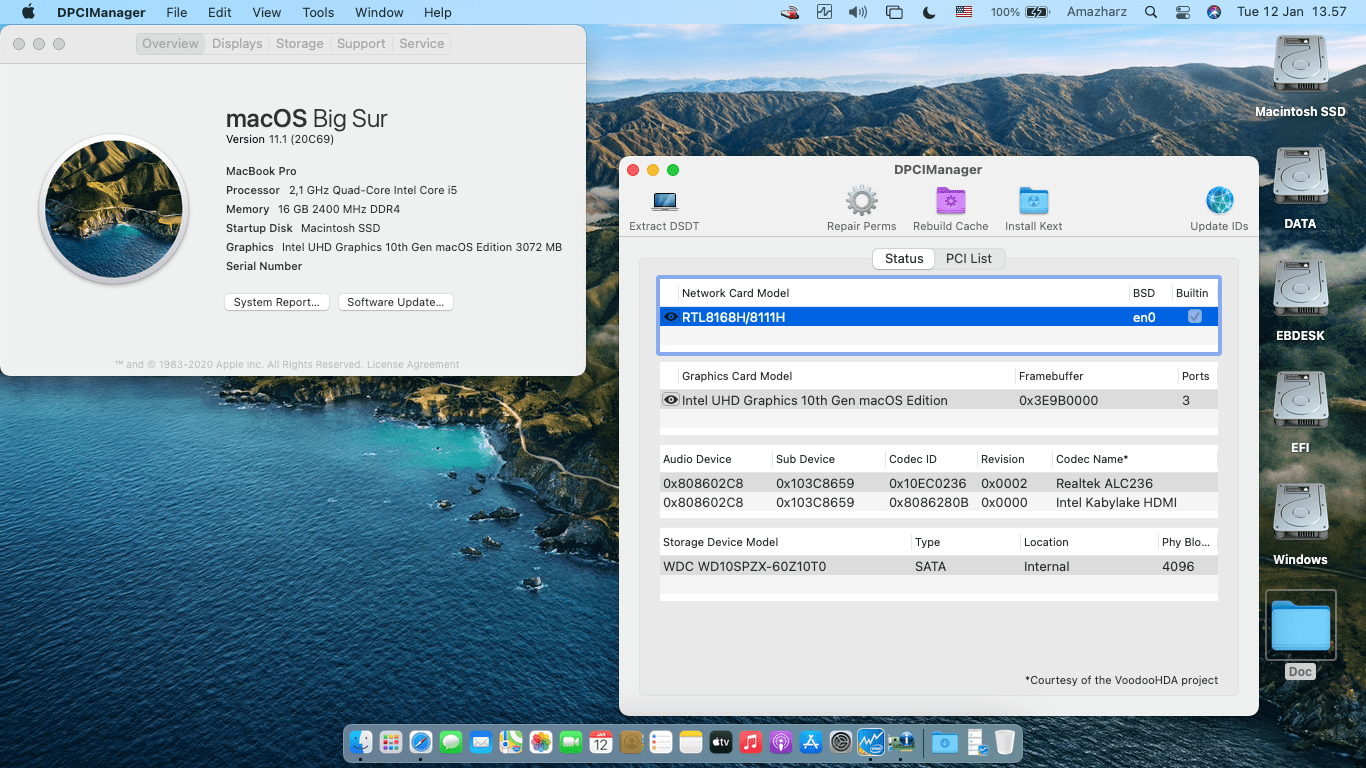This screenshot has width=1366, height=768.
Task: Select the Status tab in DPCIManager
Action: 904,258
